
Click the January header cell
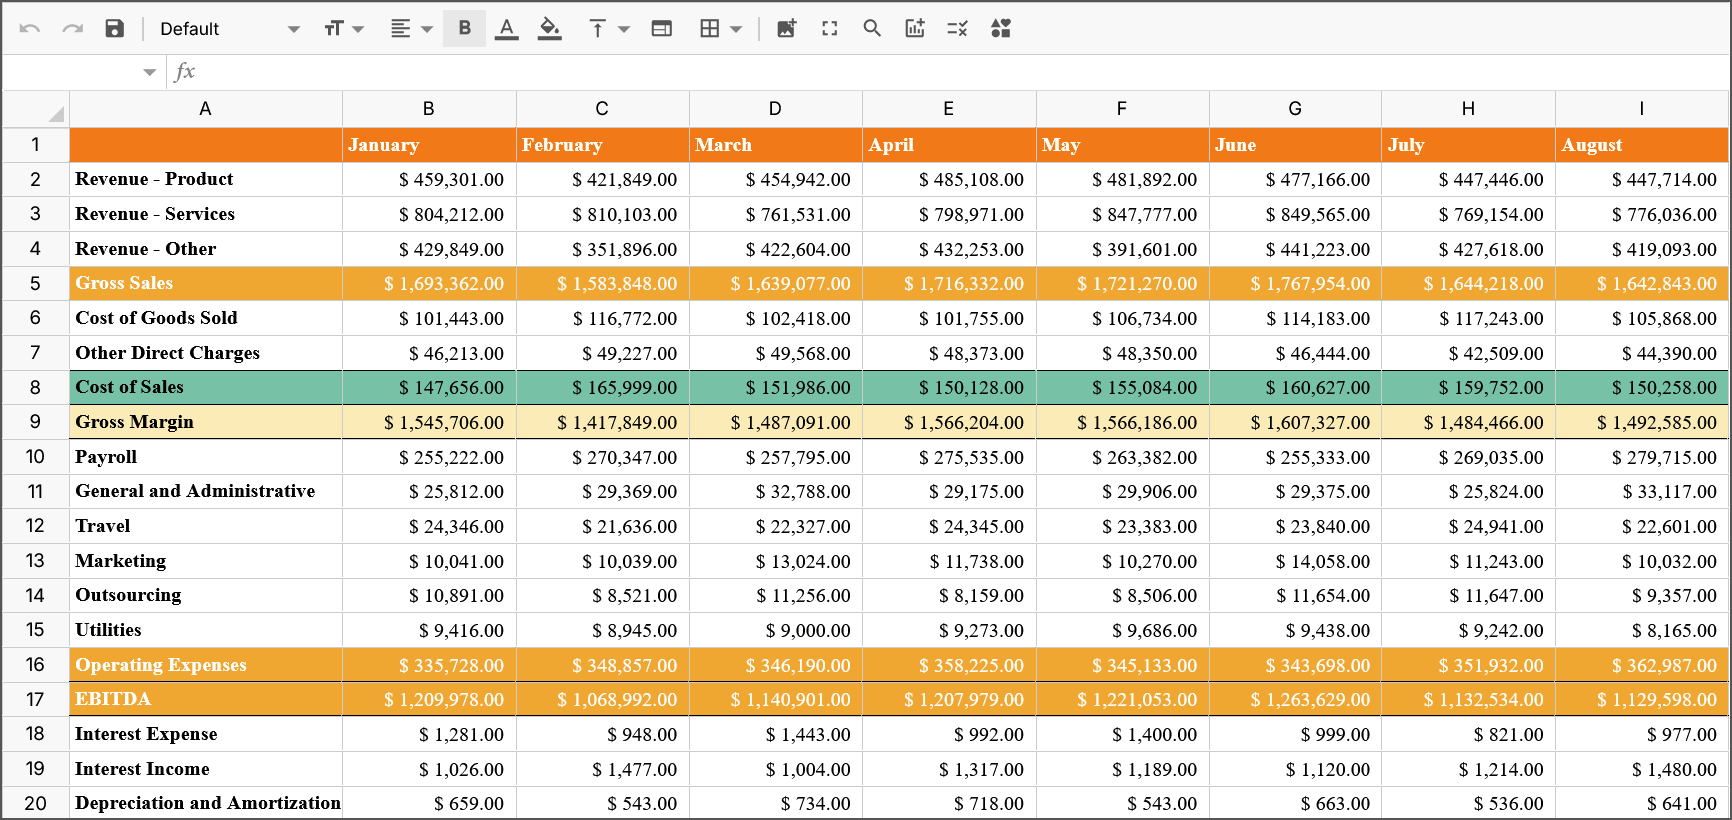tap(429, 145)
